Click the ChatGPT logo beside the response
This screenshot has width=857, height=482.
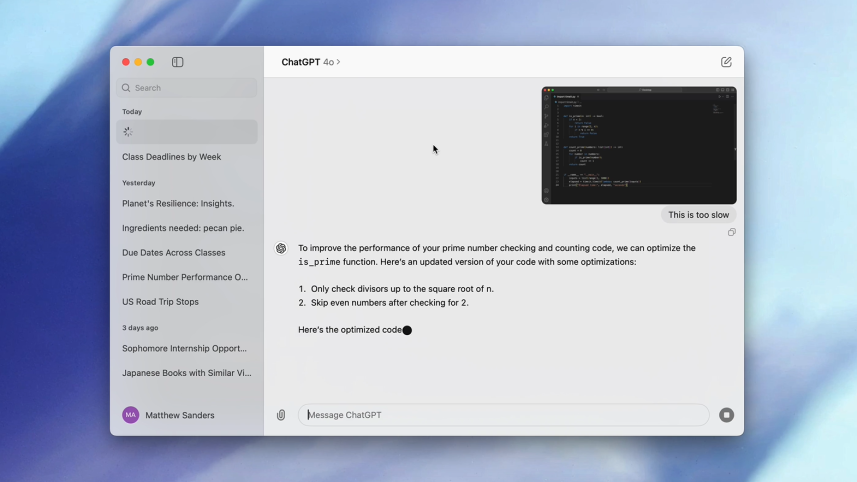[x=282, y=248]
